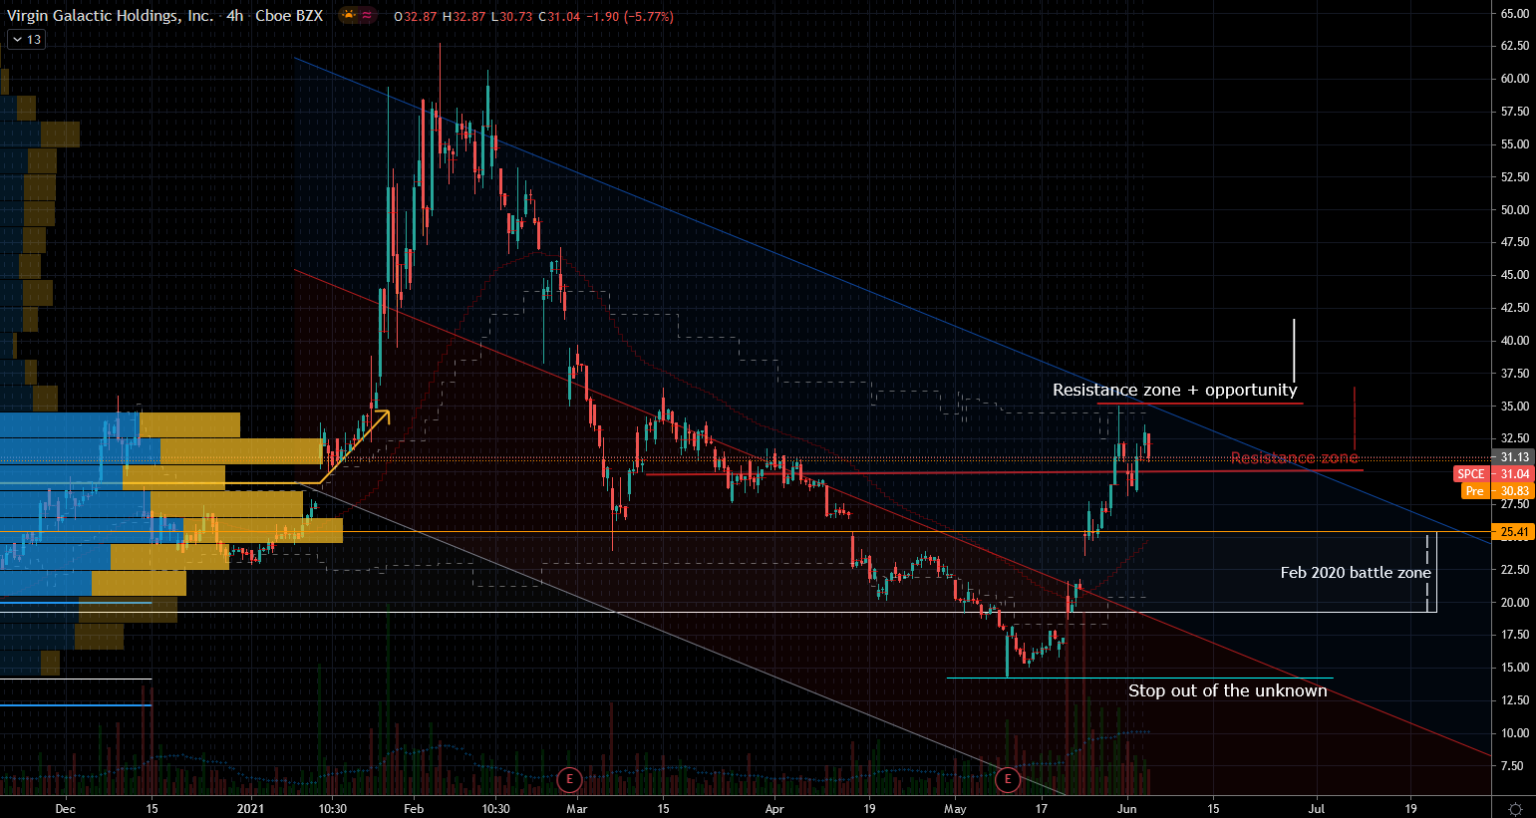
Task: Click Virgin Galactic Holdings symbol title
Action: (x=110, y=16)
